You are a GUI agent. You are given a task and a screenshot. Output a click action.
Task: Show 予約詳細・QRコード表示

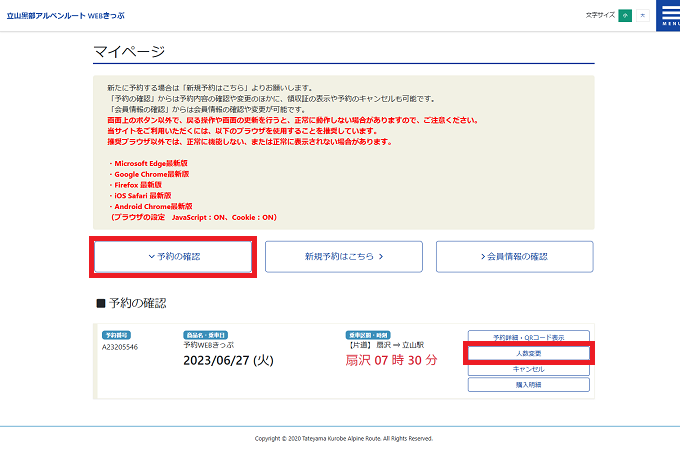coord(528,337)
